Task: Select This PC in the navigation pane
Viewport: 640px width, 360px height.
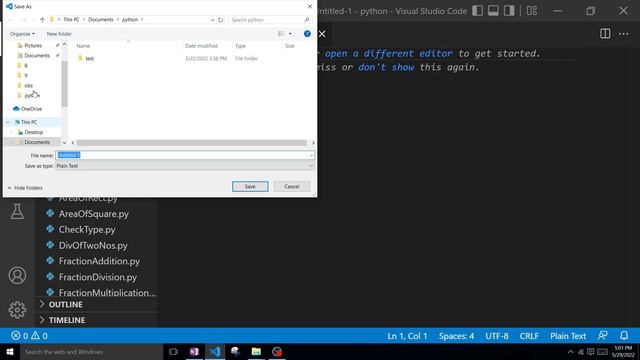Action: 29,122
